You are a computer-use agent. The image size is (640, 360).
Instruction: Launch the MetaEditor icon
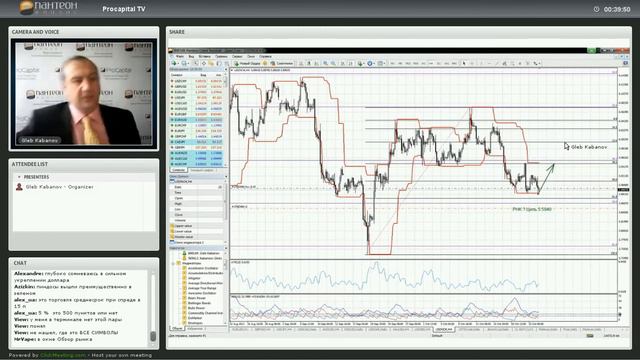[264, 63]
